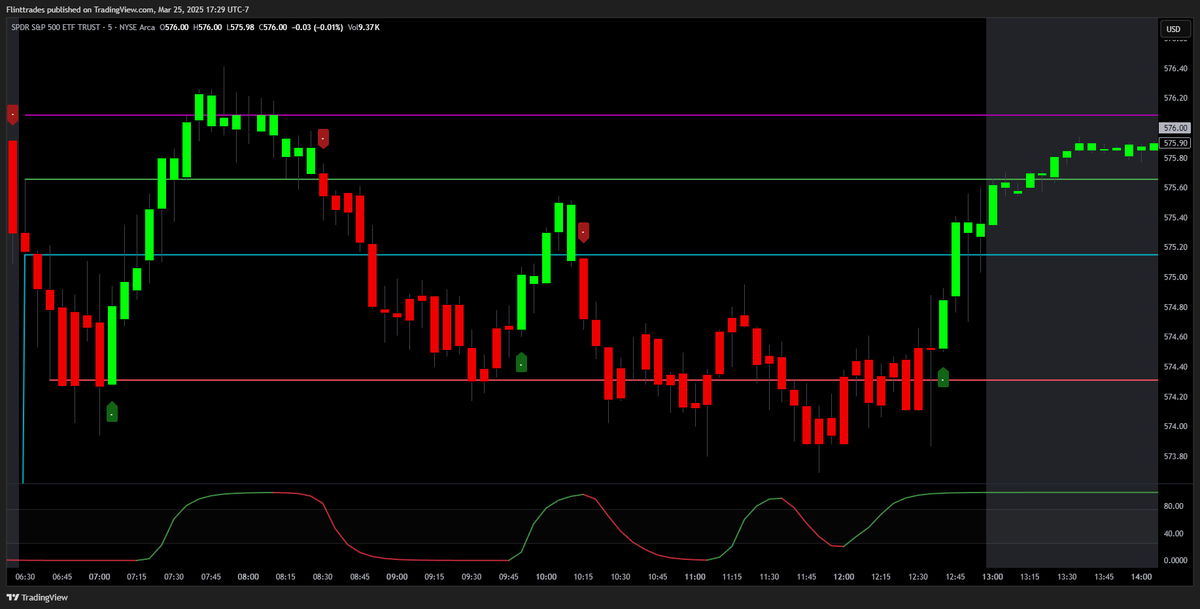Click the 0.0000 oscillator scale label
Image resolution: width=1200 pixels, height=609 pixels.
(x=1175, y=561)
